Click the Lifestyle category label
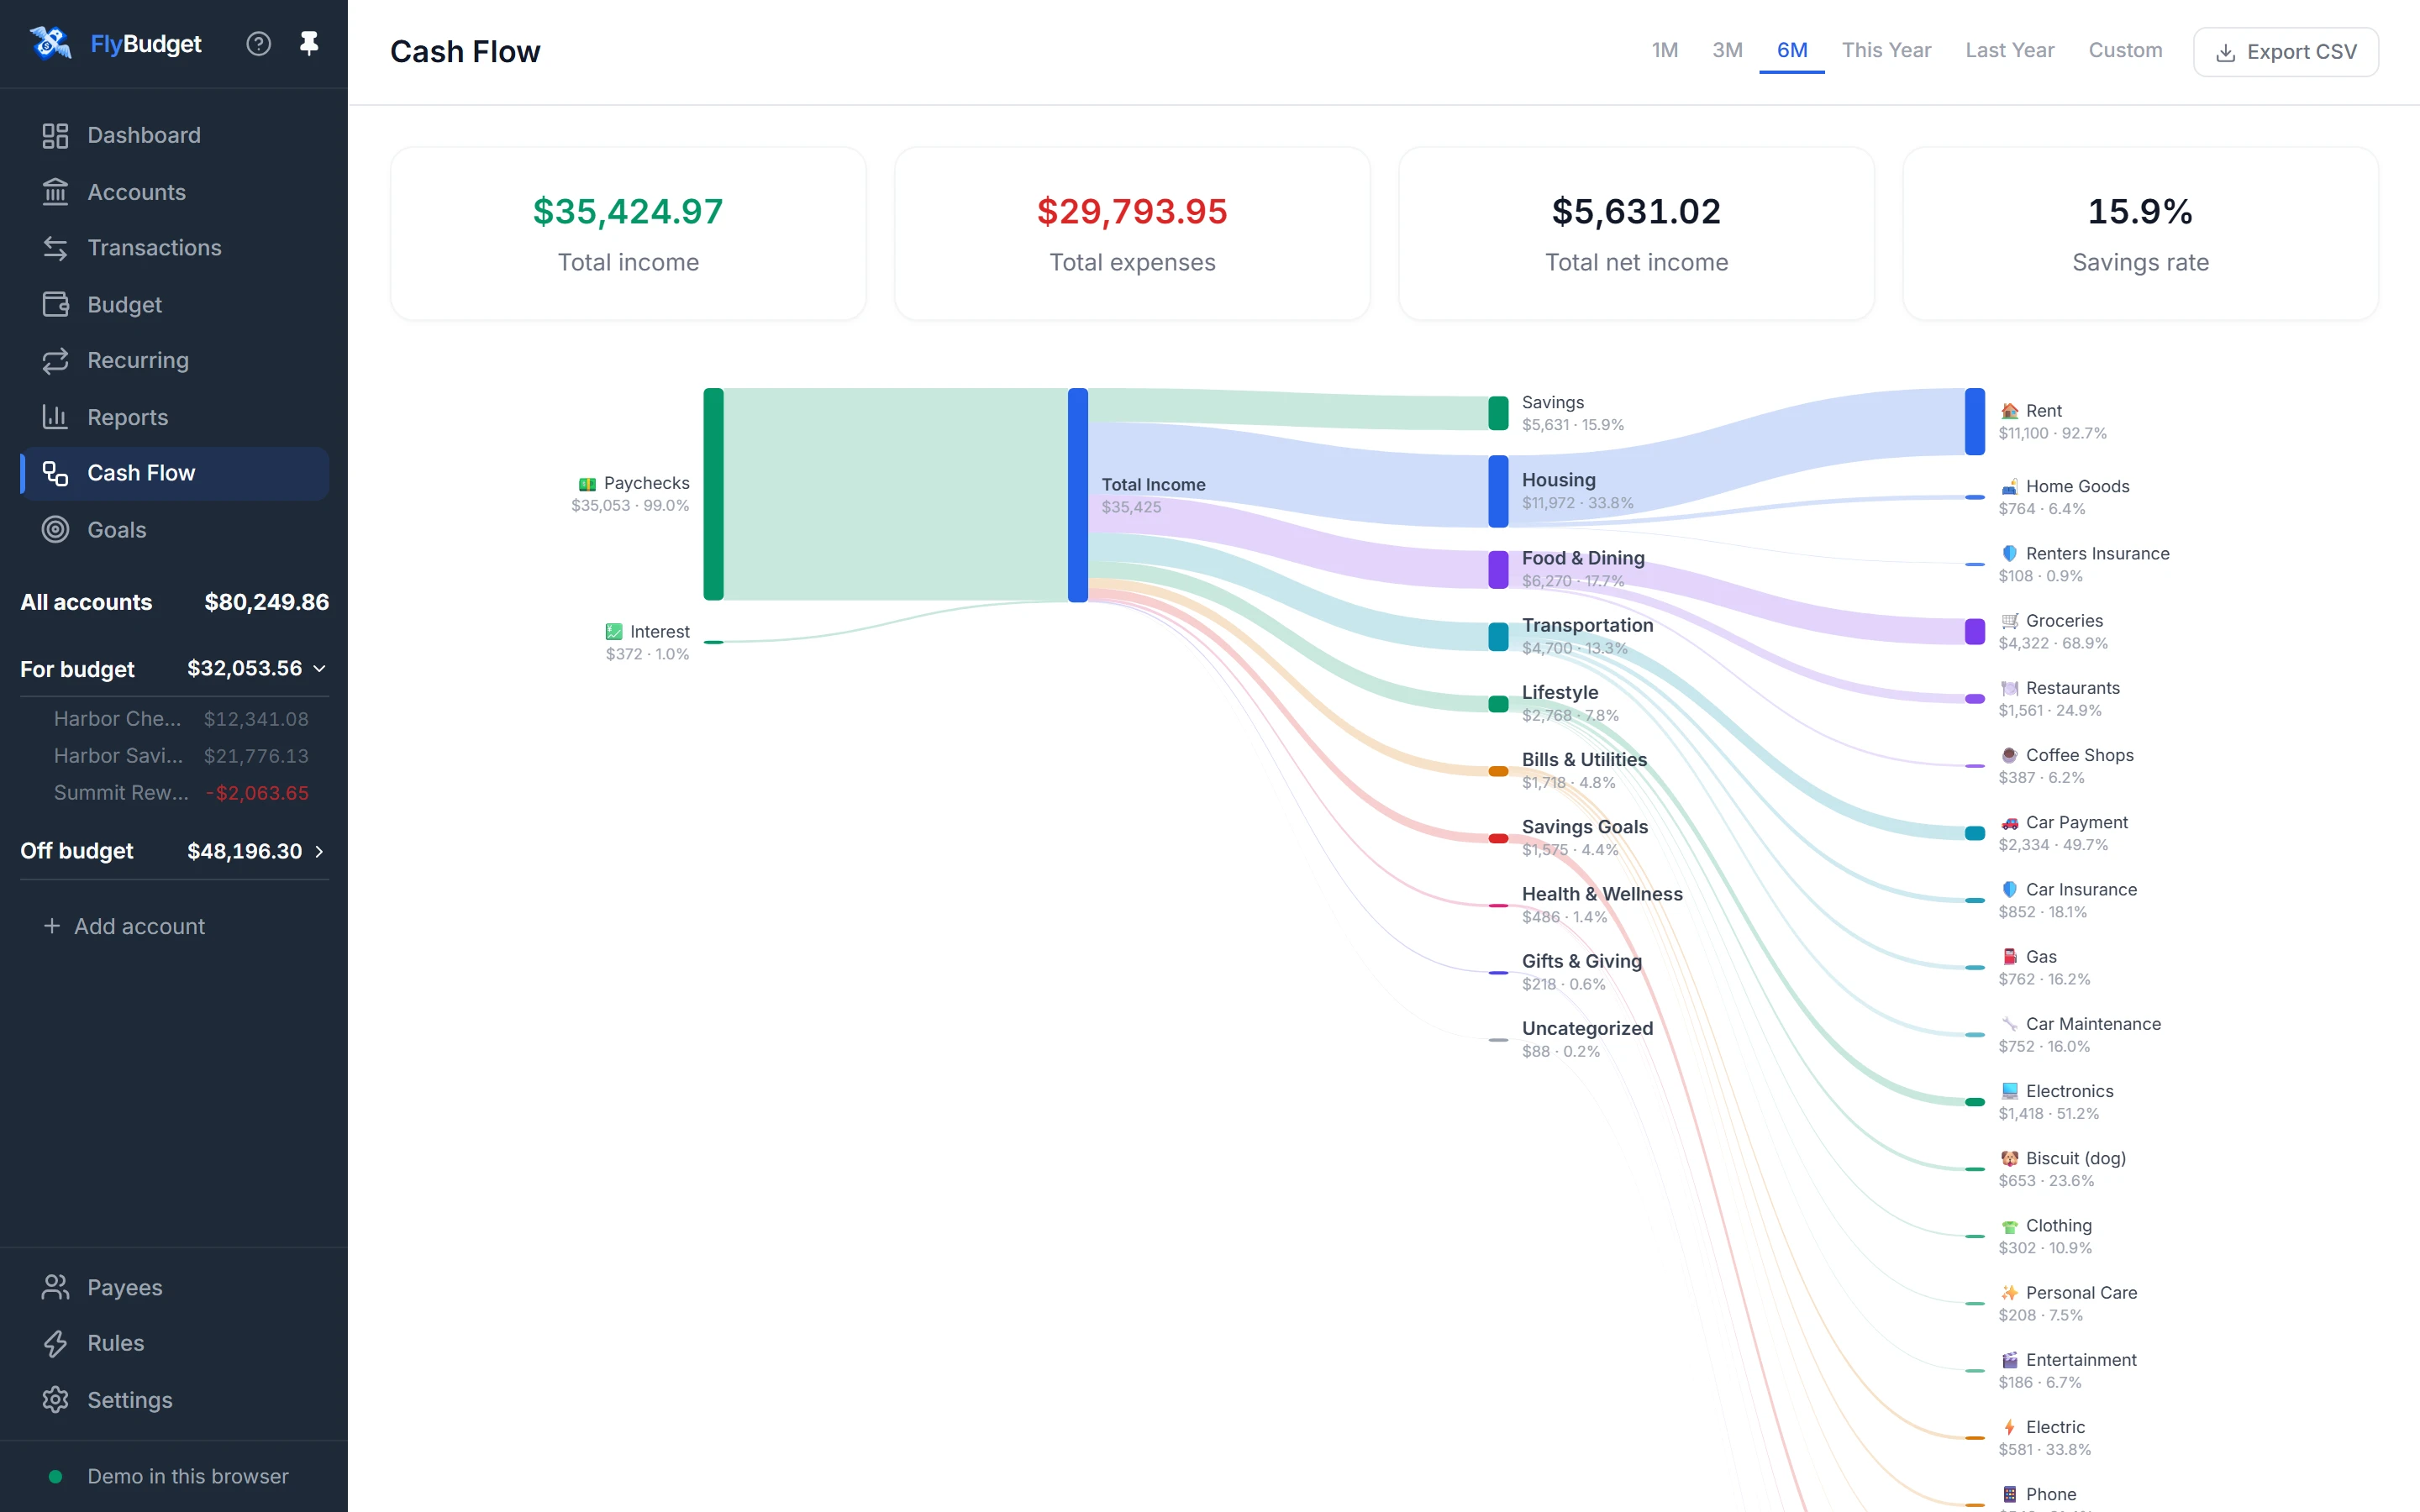This screenshot has width=2420, height=1512. (1560, 692)
